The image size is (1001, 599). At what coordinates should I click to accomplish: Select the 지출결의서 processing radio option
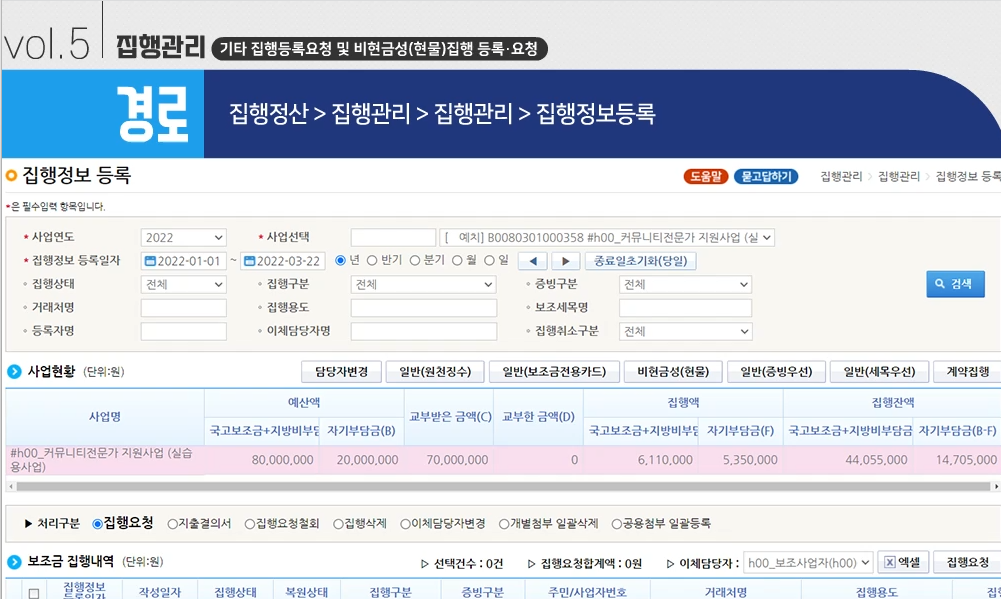pyautogui.click(x=172, y=524)
